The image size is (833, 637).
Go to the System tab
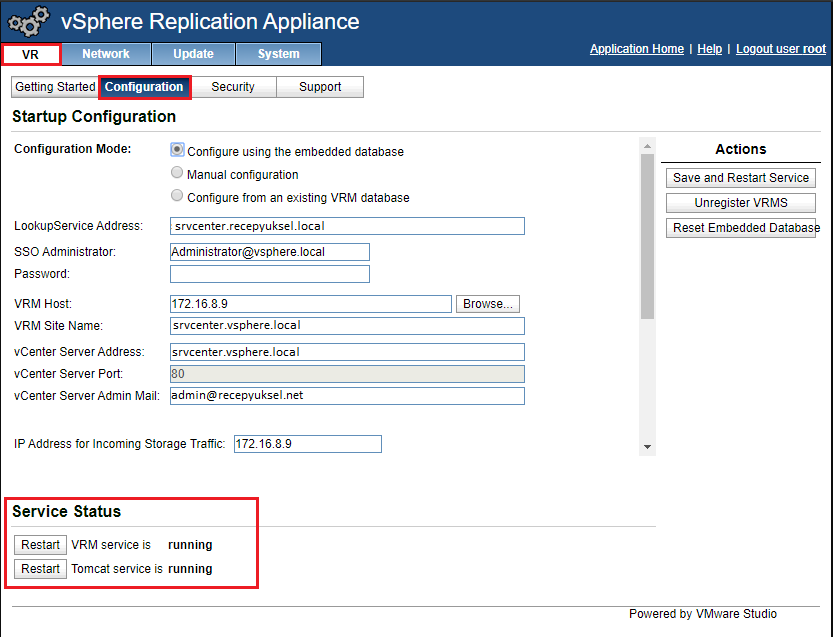tap(278, 54)
